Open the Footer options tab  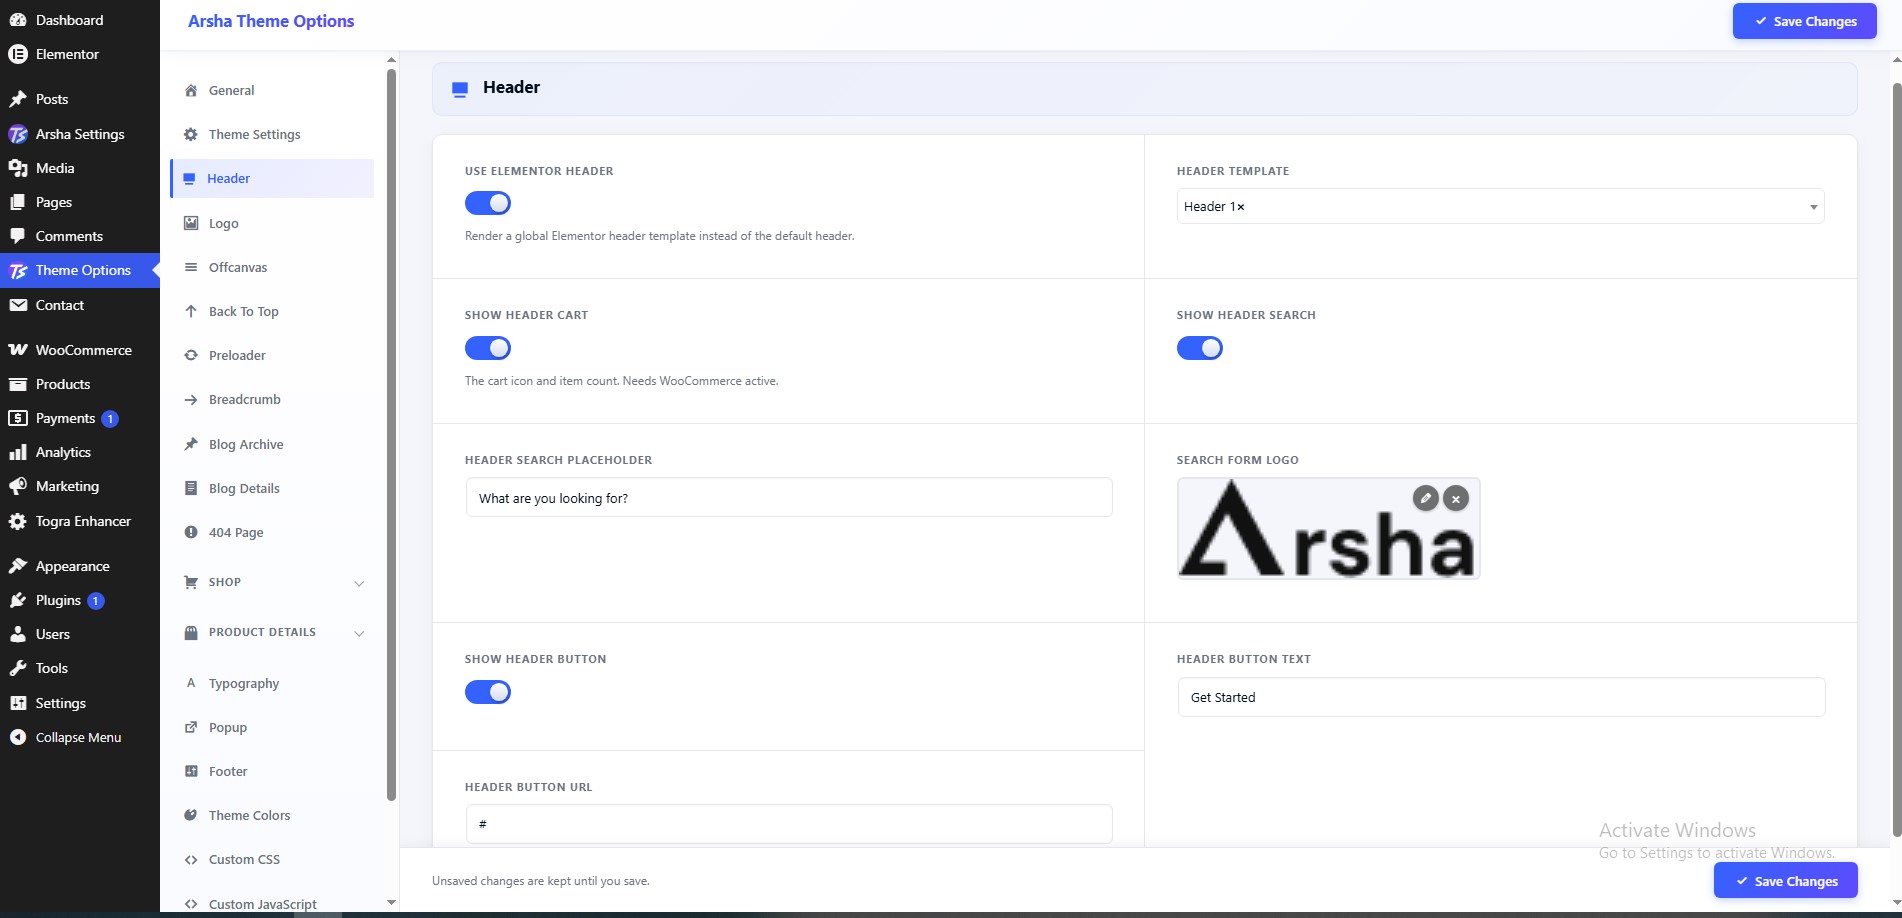click(272, 771)
